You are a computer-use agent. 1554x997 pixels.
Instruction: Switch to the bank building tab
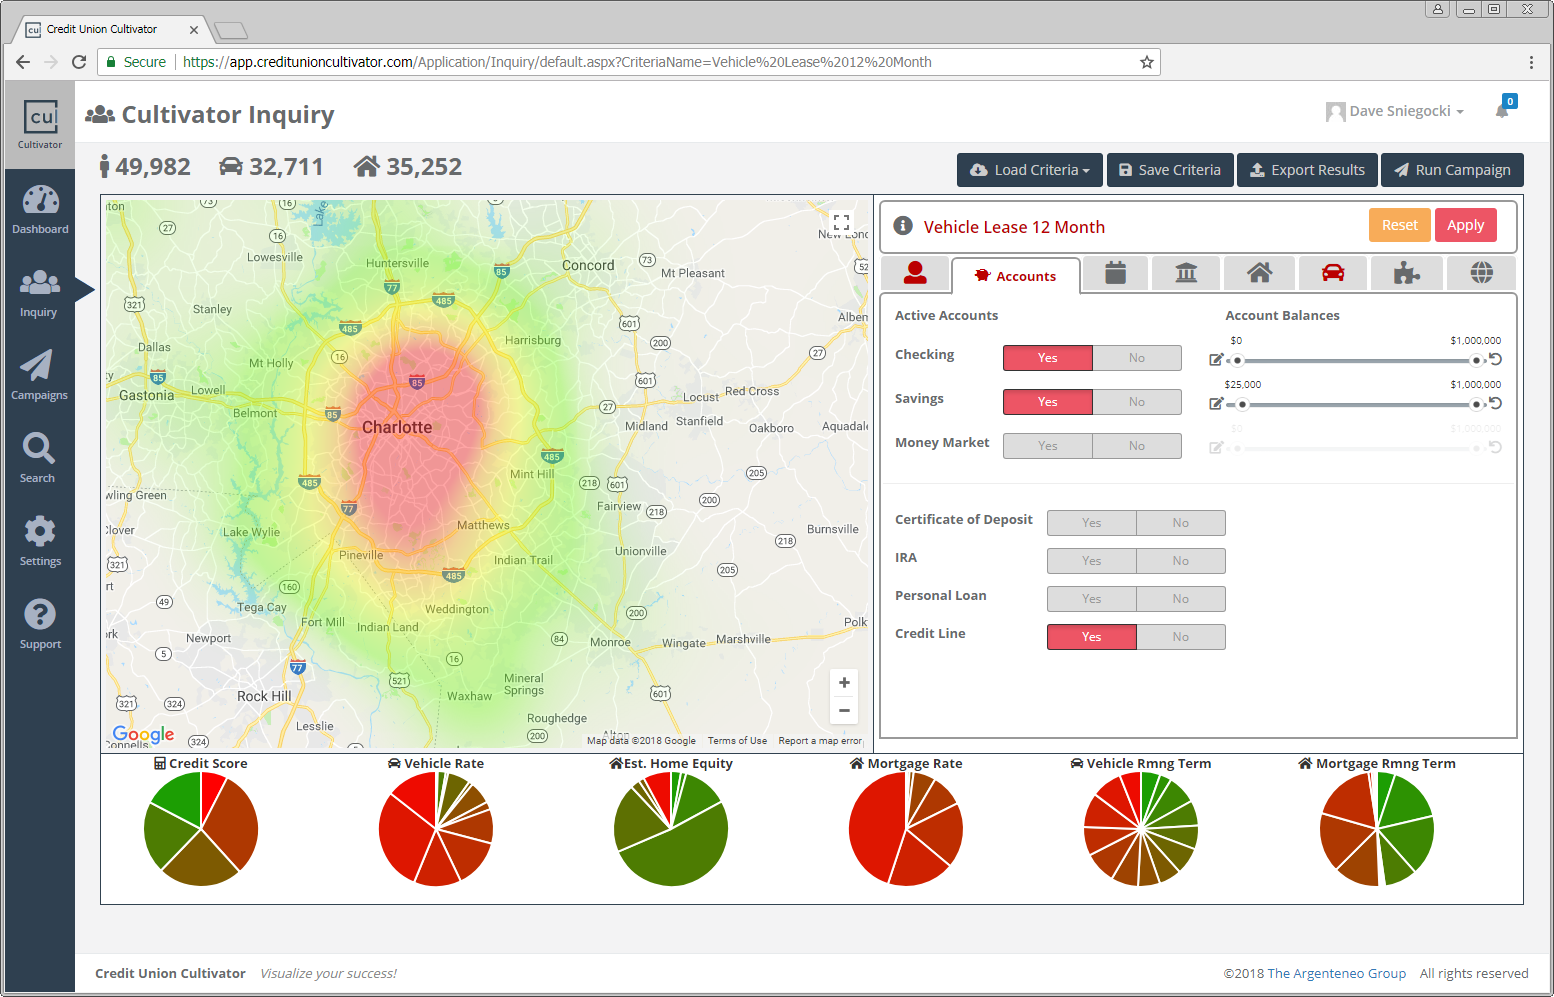1186,272
